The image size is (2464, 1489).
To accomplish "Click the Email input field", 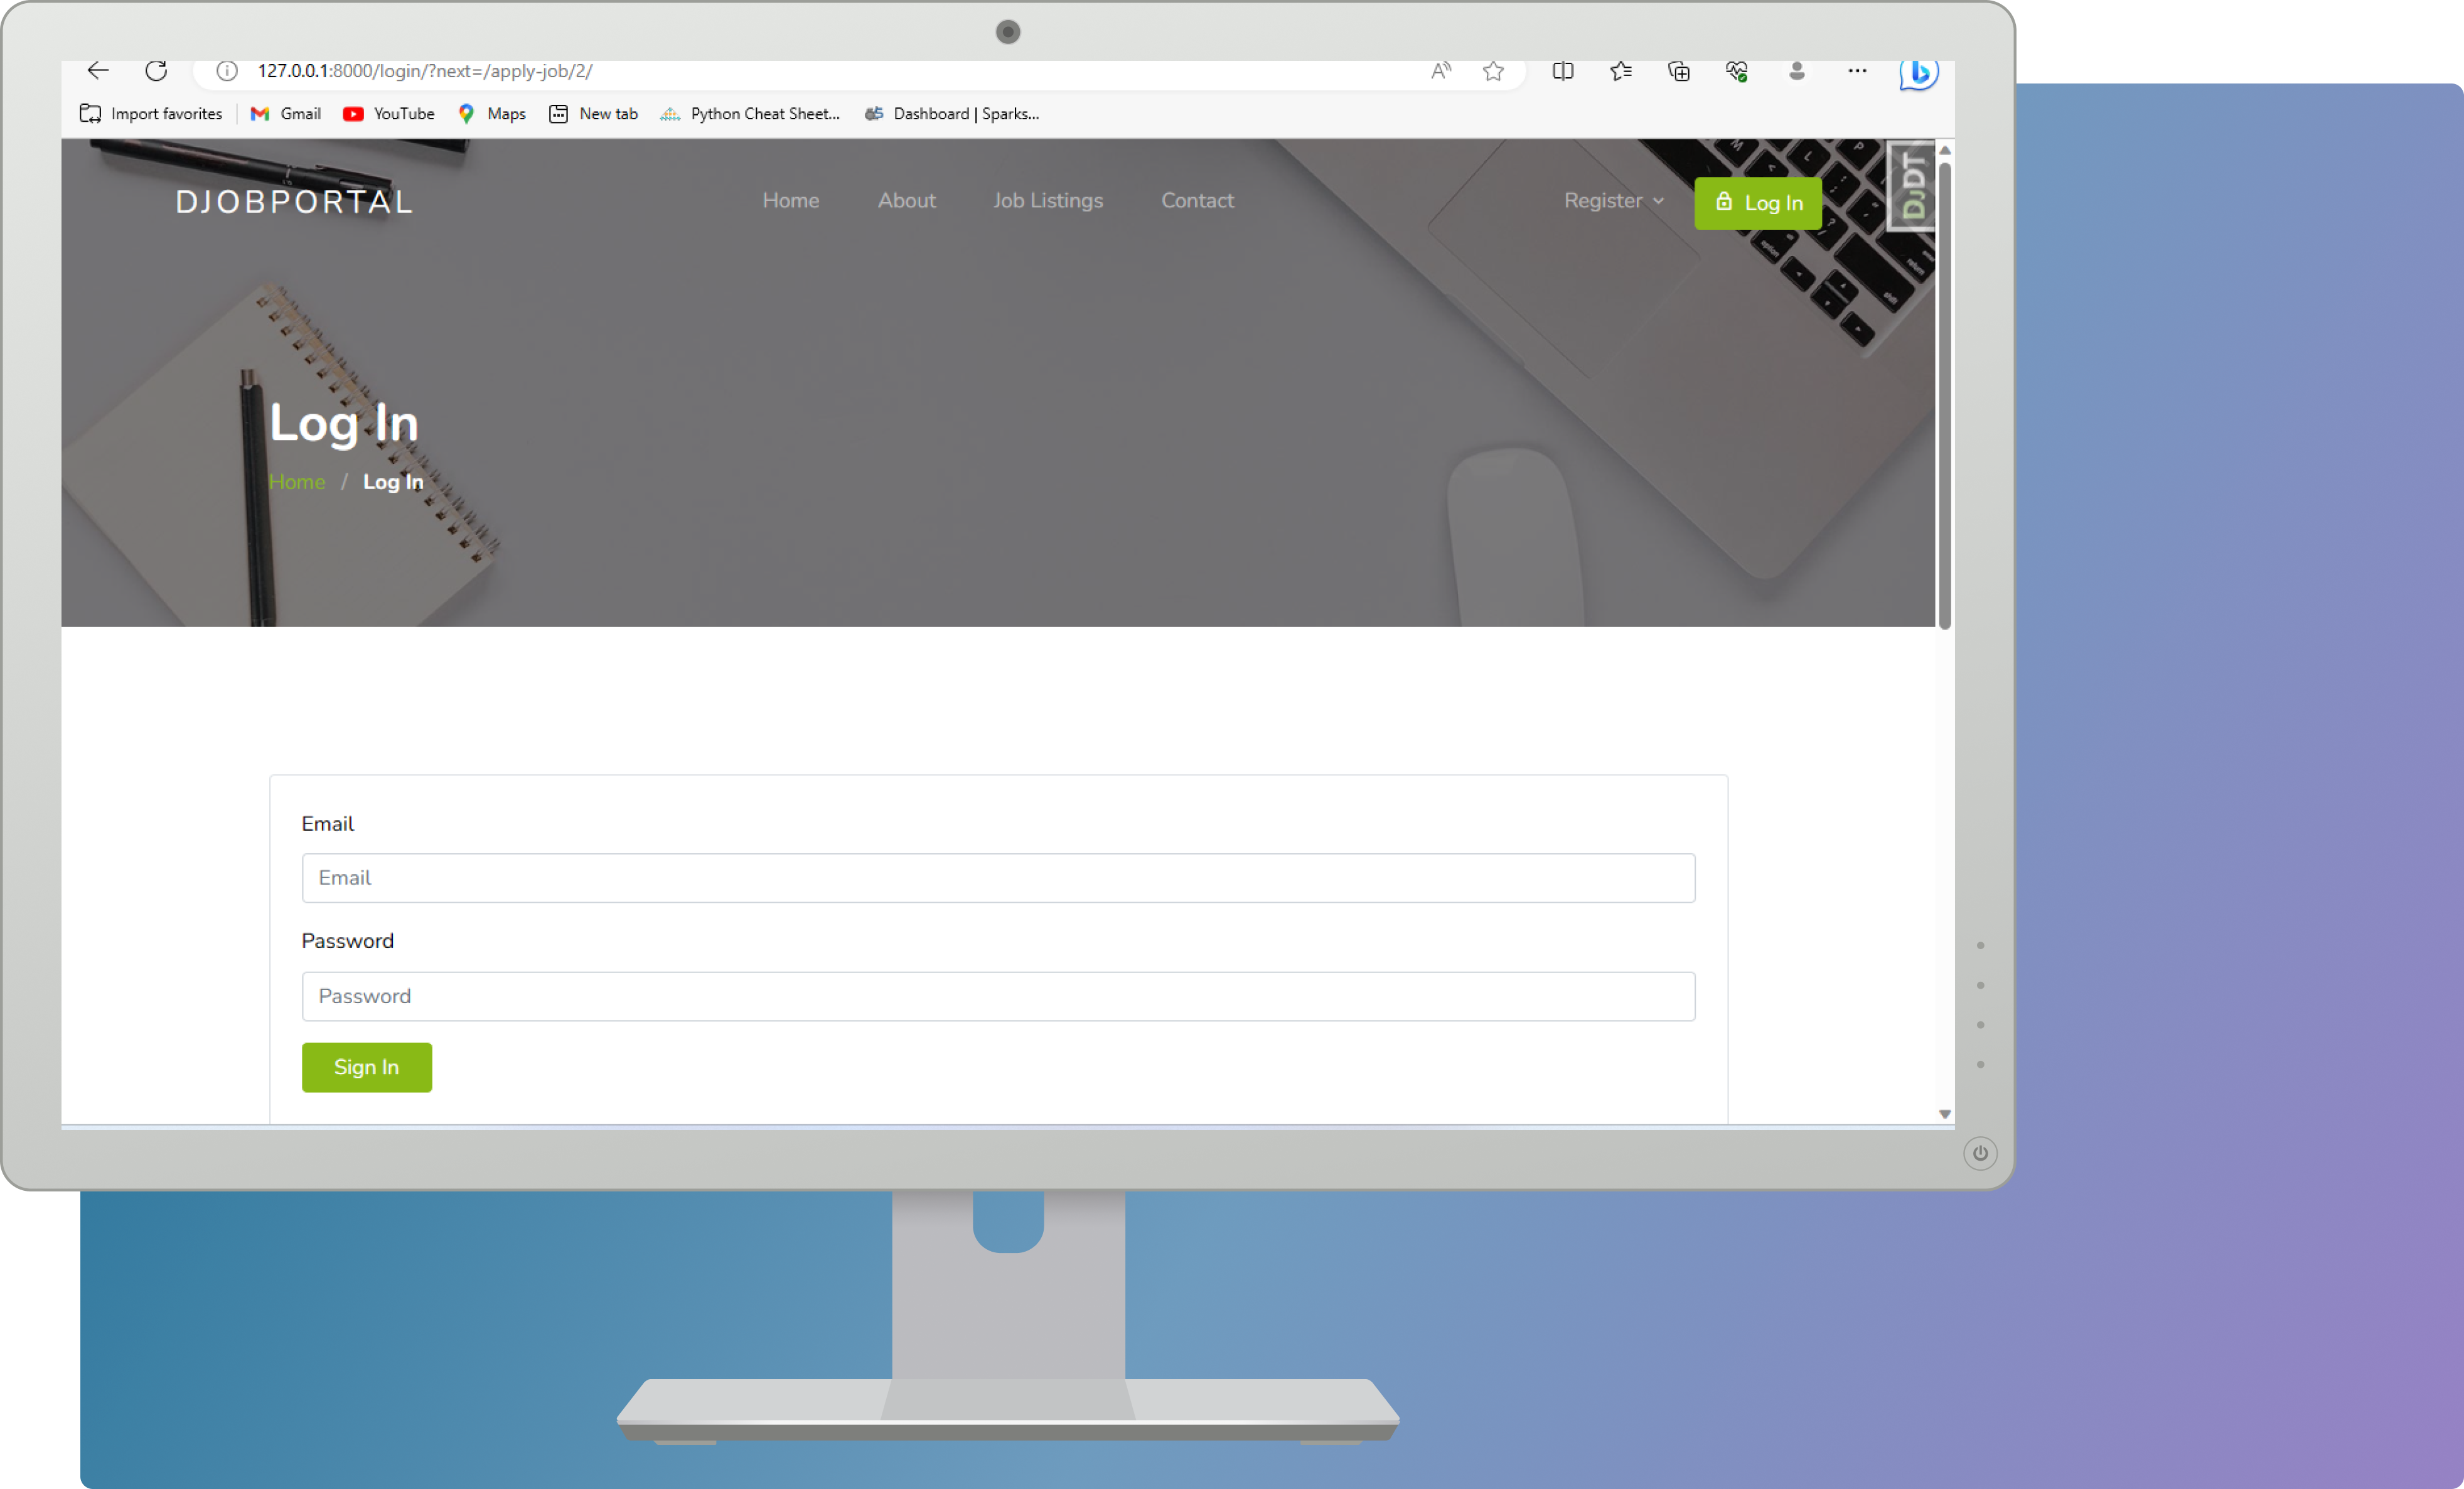I will (x=998, y=876).
